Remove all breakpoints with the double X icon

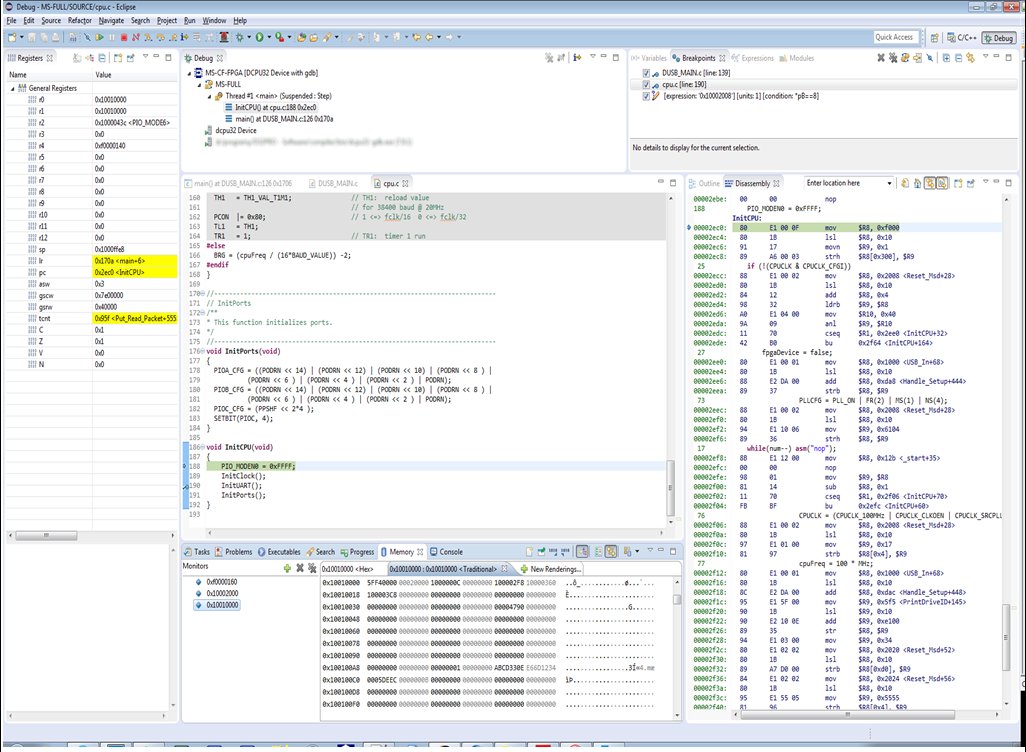tap(893, 58)
